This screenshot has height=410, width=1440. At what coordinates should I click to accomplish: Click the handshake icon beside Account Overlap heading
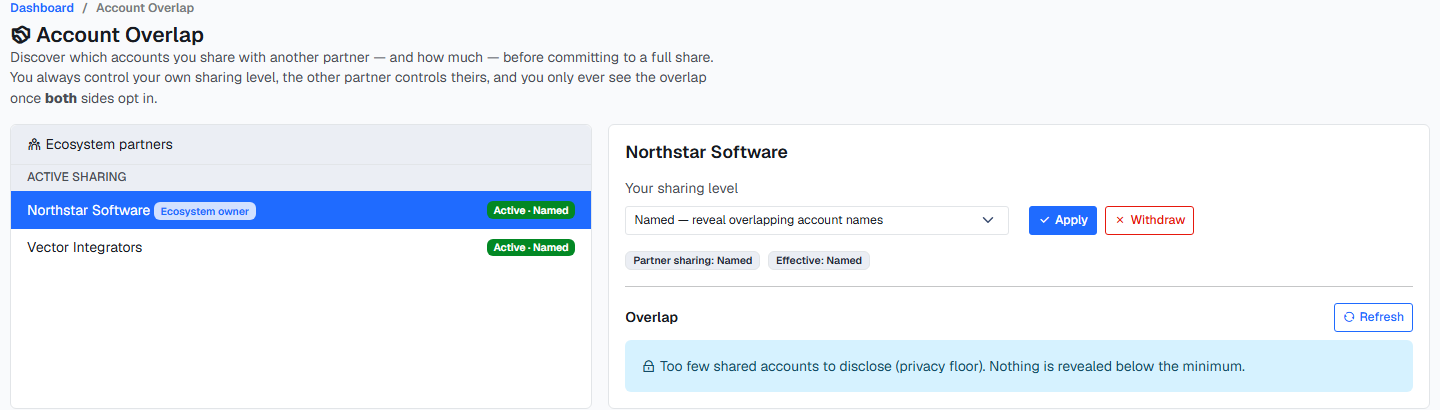(21, 35)
